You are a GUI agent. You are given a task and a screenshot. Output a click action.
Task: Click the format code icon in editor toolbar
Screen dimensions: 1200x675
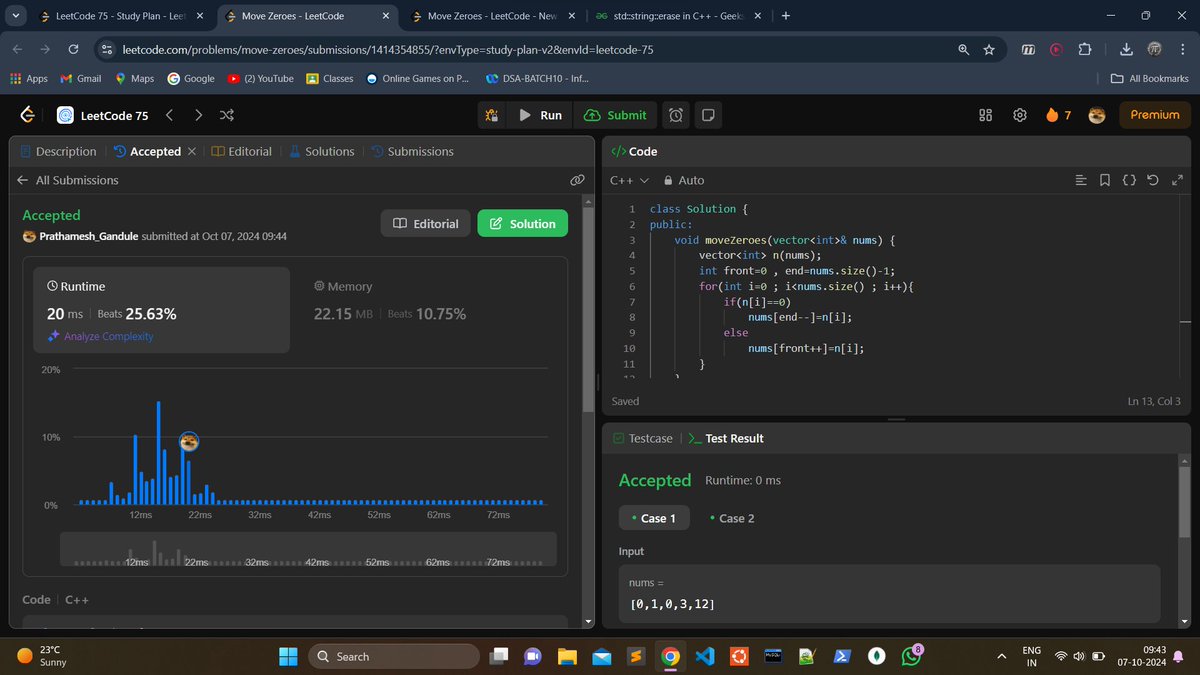pyautogui.click(x=1080, y=180)
